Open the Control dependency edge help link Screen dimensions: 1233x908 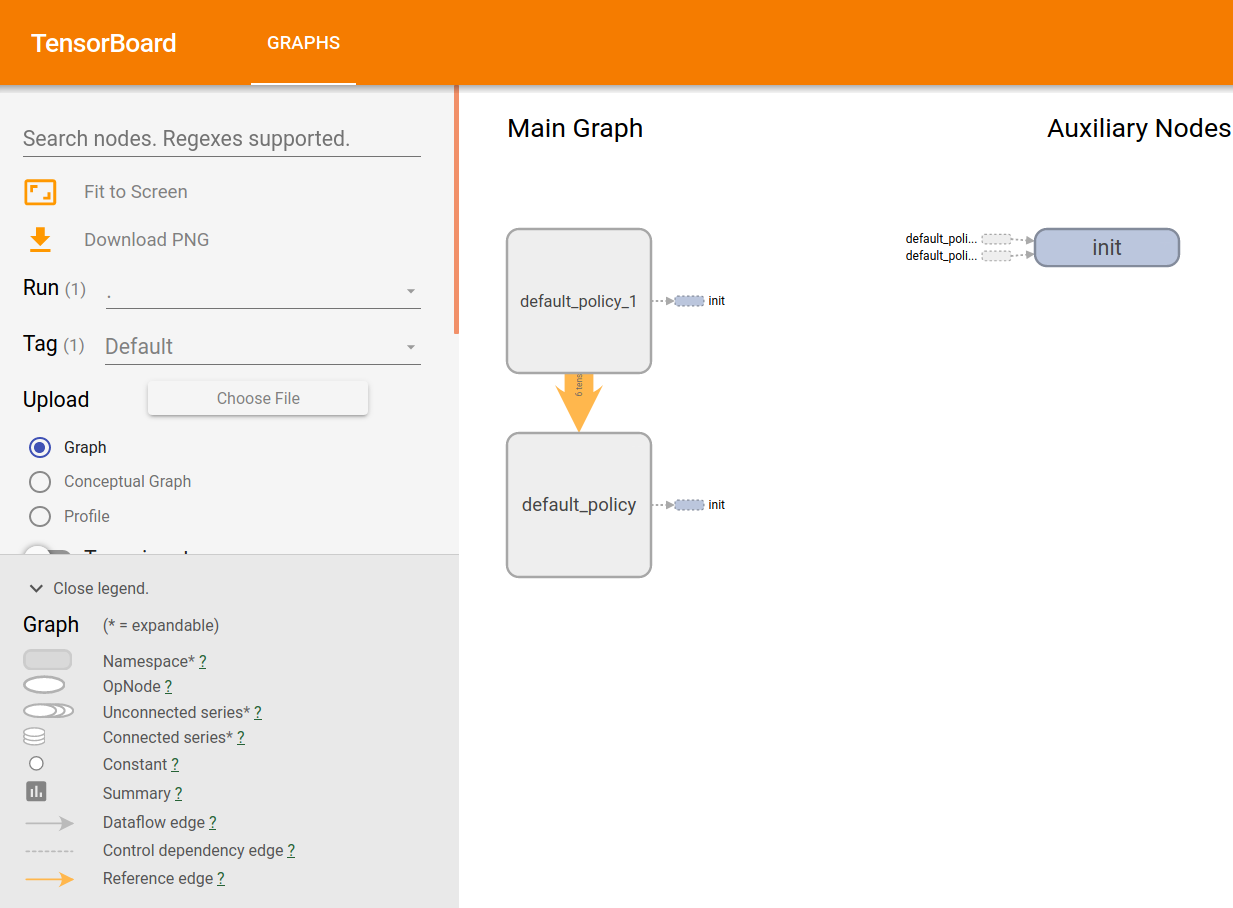pos(291,851)
